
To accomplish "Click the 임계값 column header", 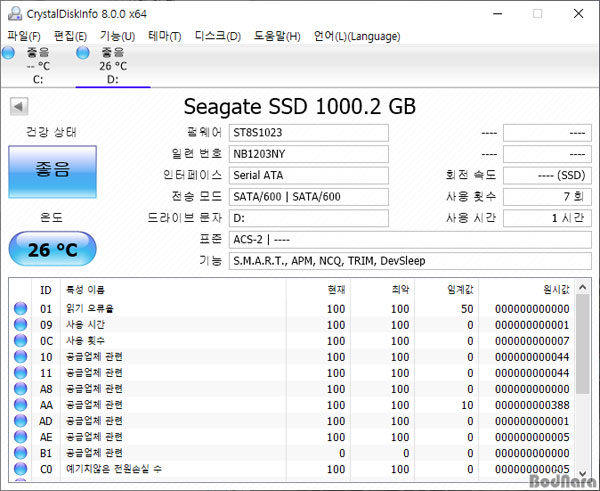I will click(x=446, y=290).
